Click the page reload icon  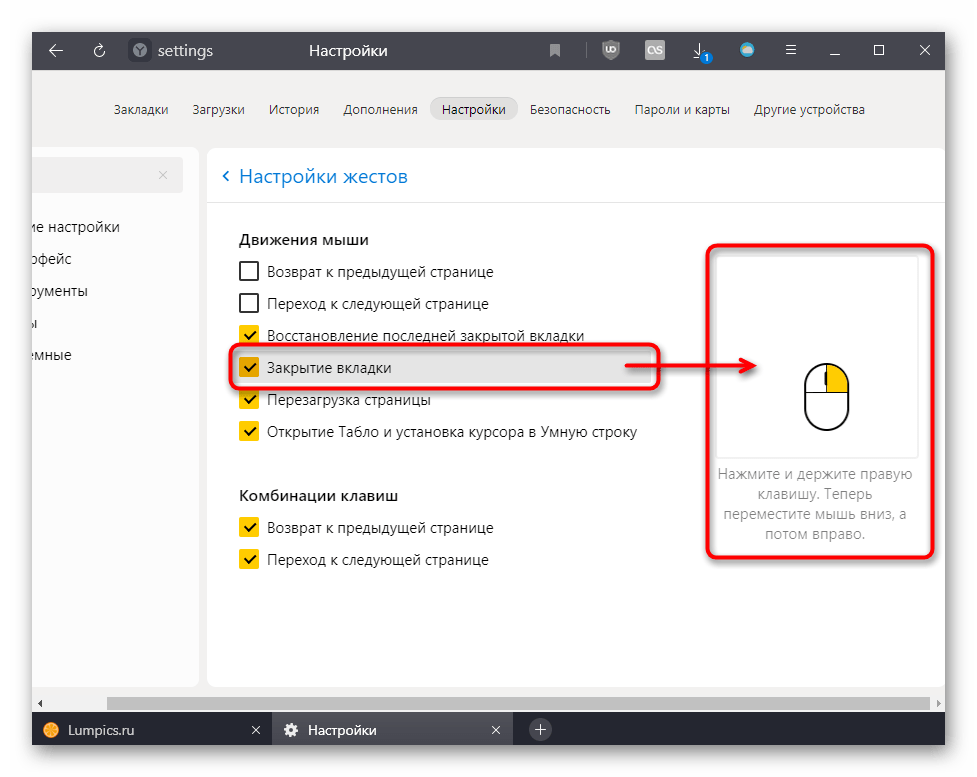pos(99,51)
